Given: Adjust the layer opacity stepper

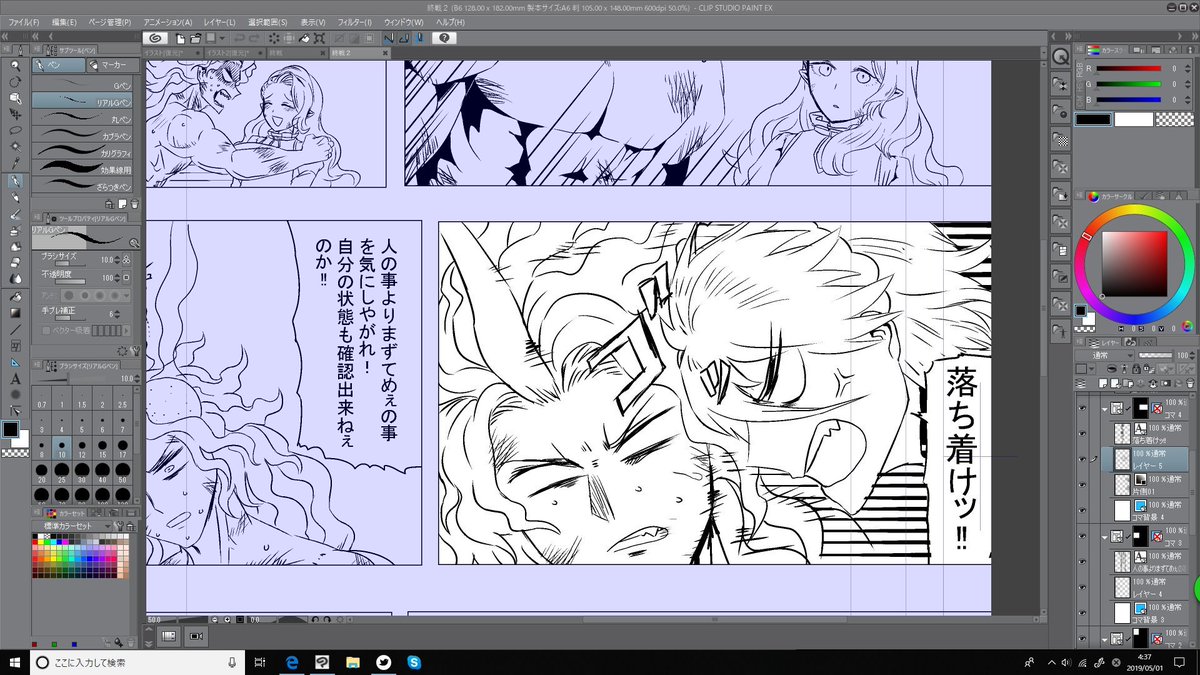Looking at the screenshot, I should click(x=1190, y=355).
